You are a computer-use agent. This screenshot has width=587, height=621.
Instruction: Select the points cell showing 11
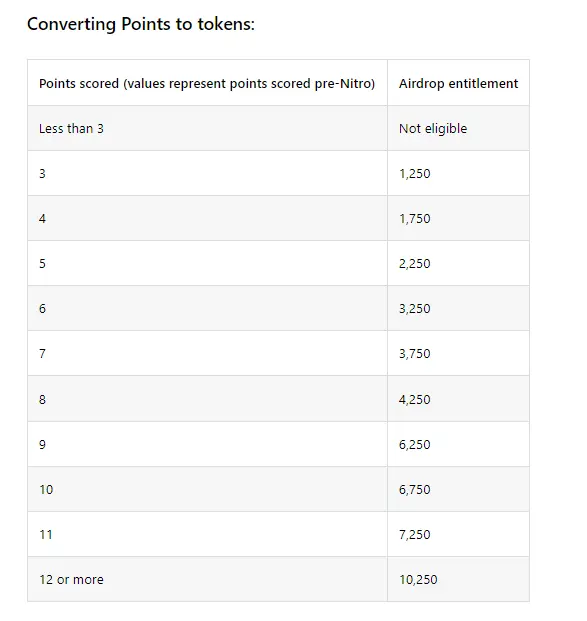coord(207,534)
